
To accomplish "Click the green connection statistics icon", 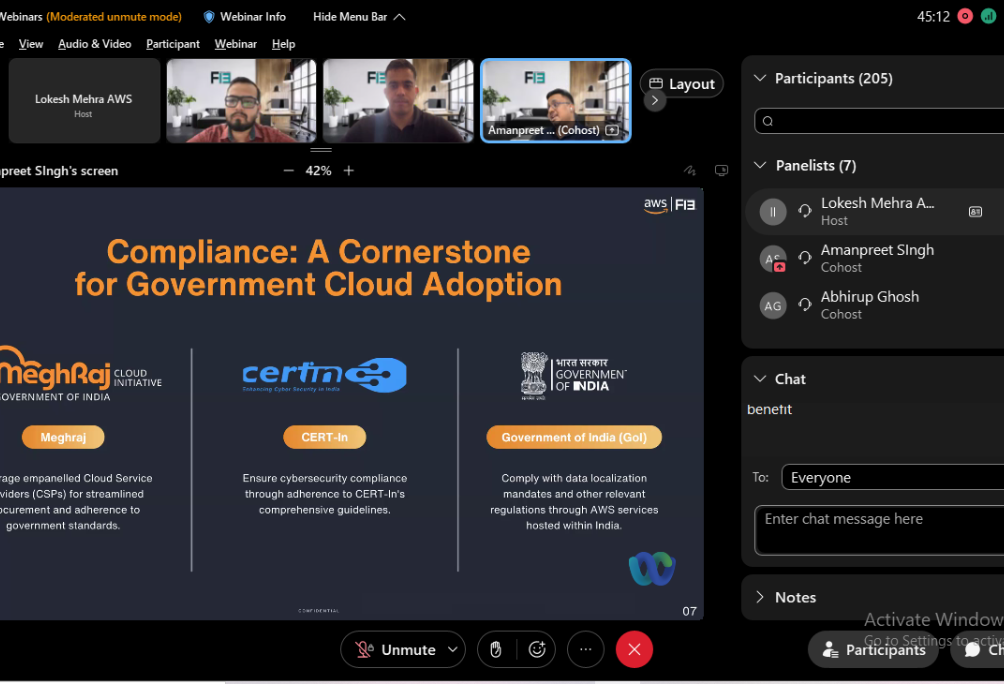I will 988,16.
